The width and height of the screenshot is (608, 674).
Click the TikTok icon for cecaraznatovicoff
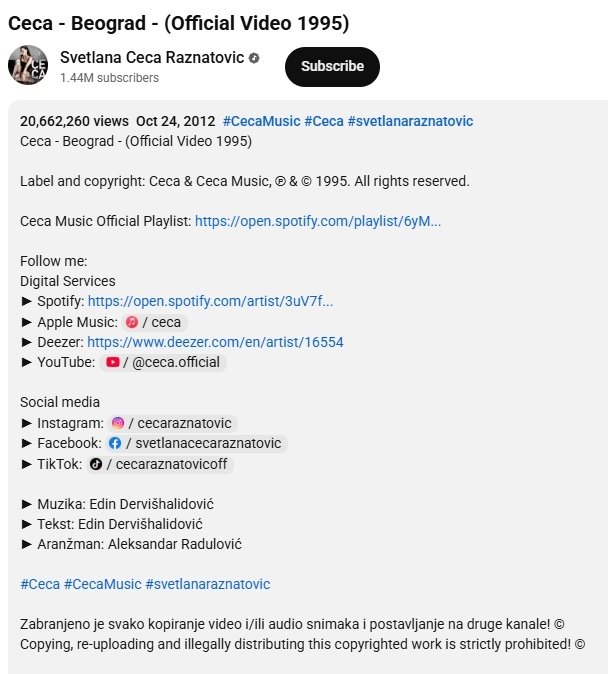95,464
